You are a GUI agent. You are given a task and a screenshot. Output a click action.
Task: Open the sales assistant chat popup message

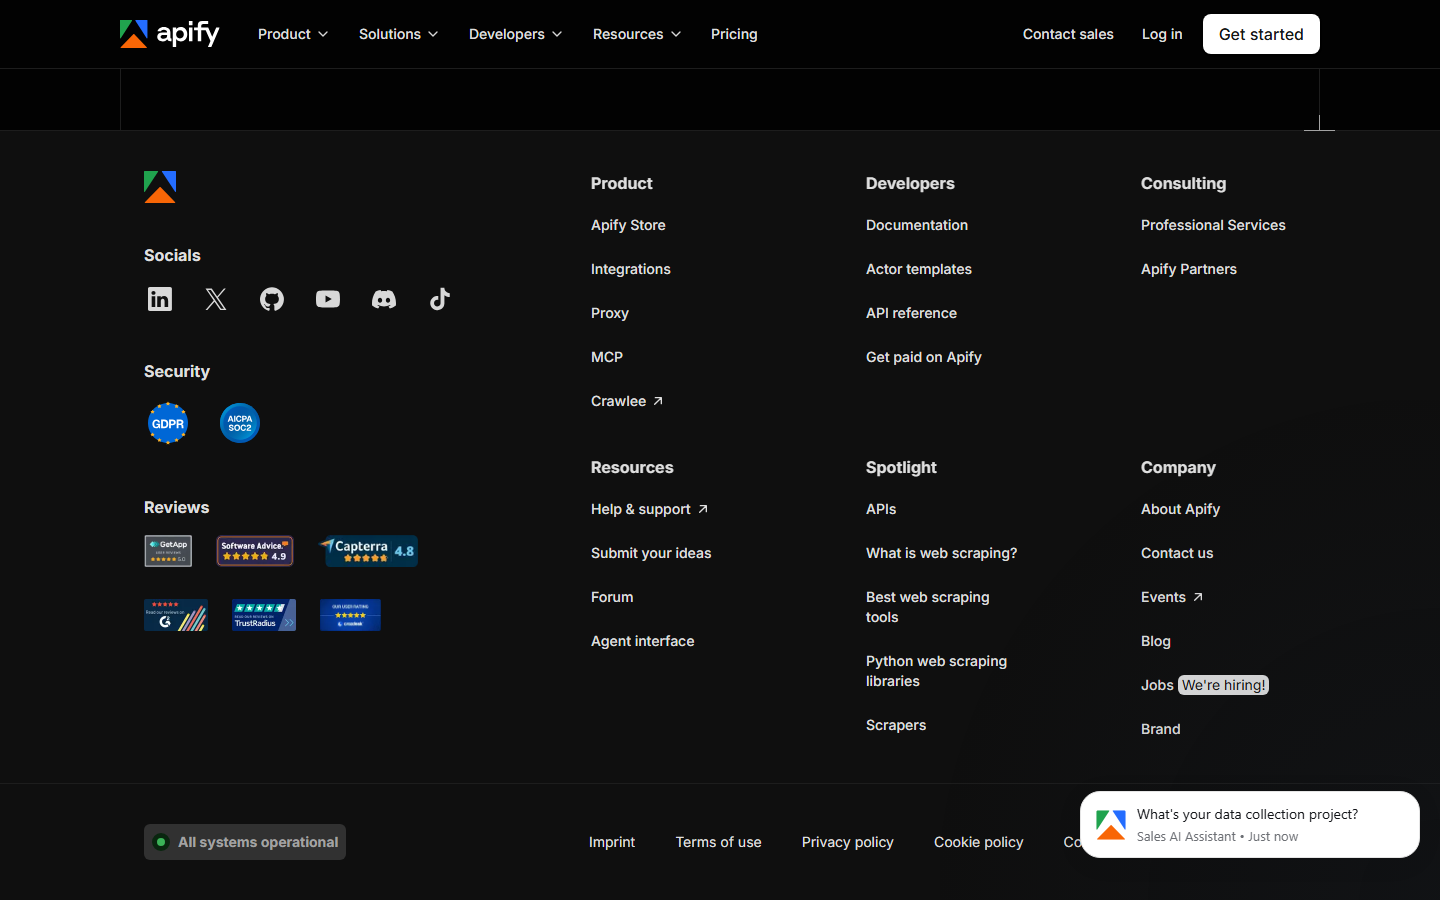1250,825
